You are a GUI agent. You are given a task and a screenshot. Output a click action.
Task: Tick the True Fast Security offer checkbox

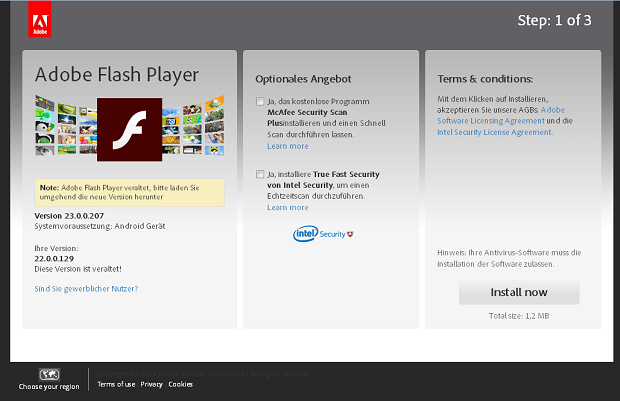[260, 174]
